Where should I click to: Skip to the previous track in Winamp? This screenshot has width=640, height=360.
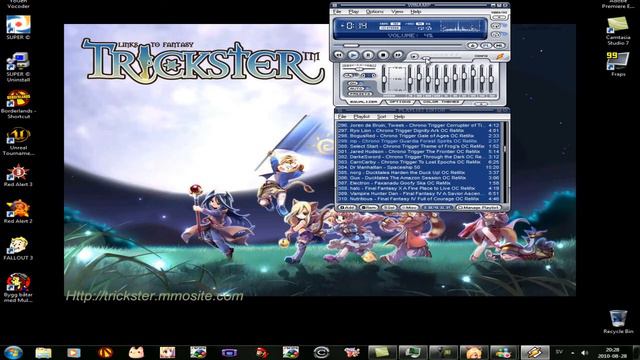click(339, 55)
